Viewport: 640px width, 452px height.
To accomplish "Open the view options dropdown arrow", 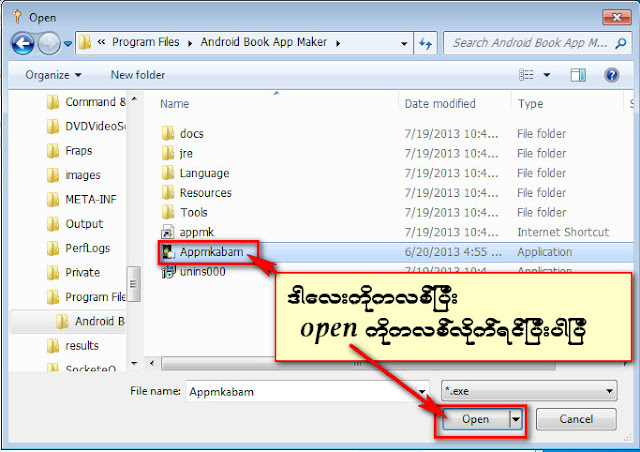I will pyautogui.click(x=547, y=75).
